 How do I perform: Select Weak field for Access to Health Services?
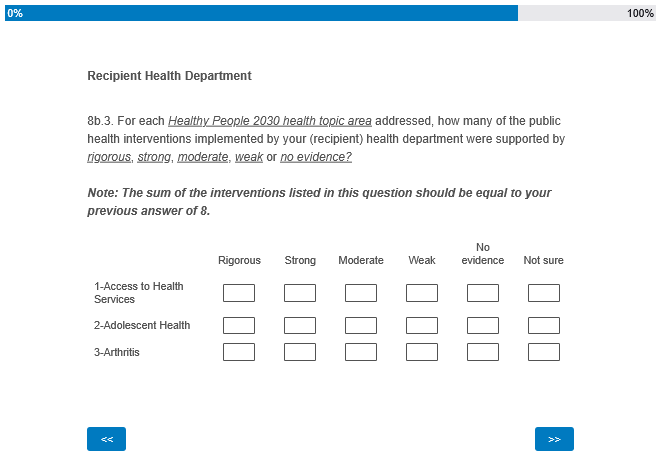(422, 293)
